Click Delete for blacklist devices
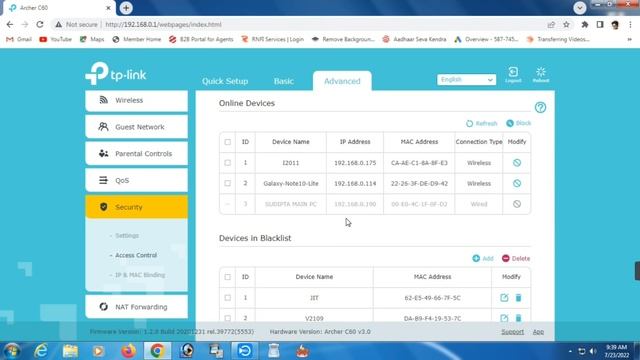 (516, 258)
